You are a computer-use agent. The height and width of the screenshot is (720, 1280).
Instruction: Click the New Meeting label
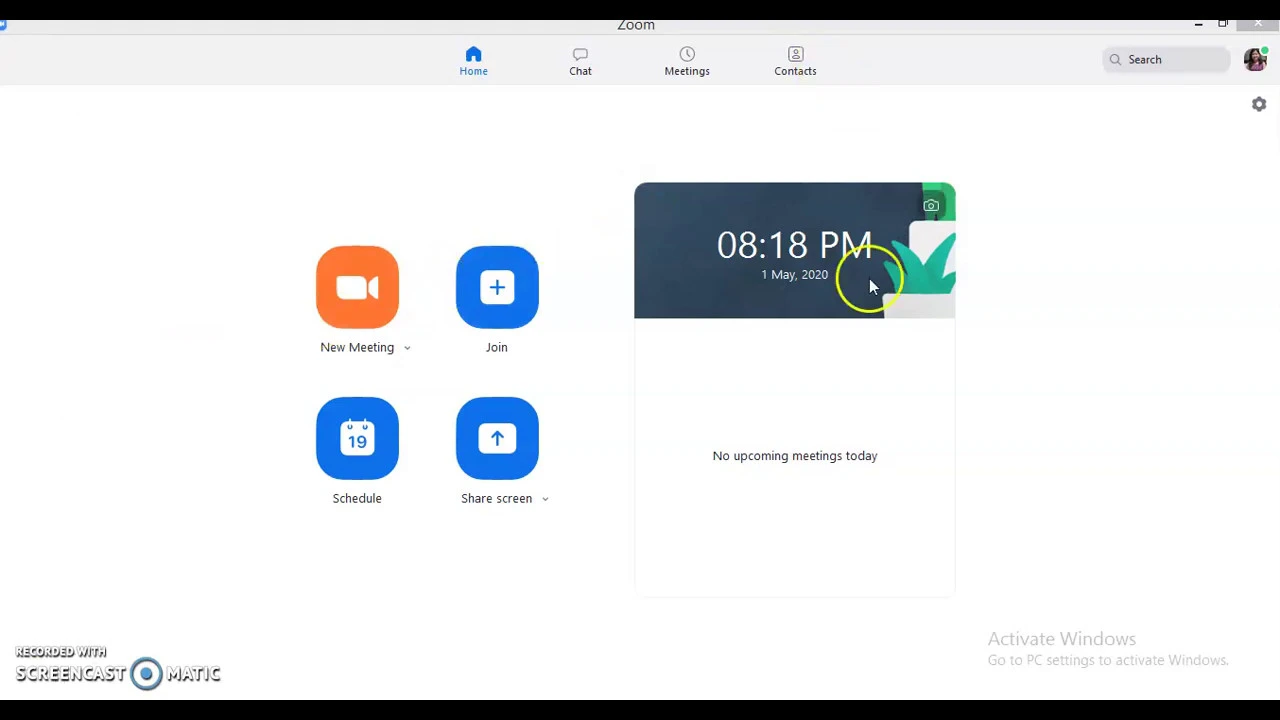tap(357, 347)
